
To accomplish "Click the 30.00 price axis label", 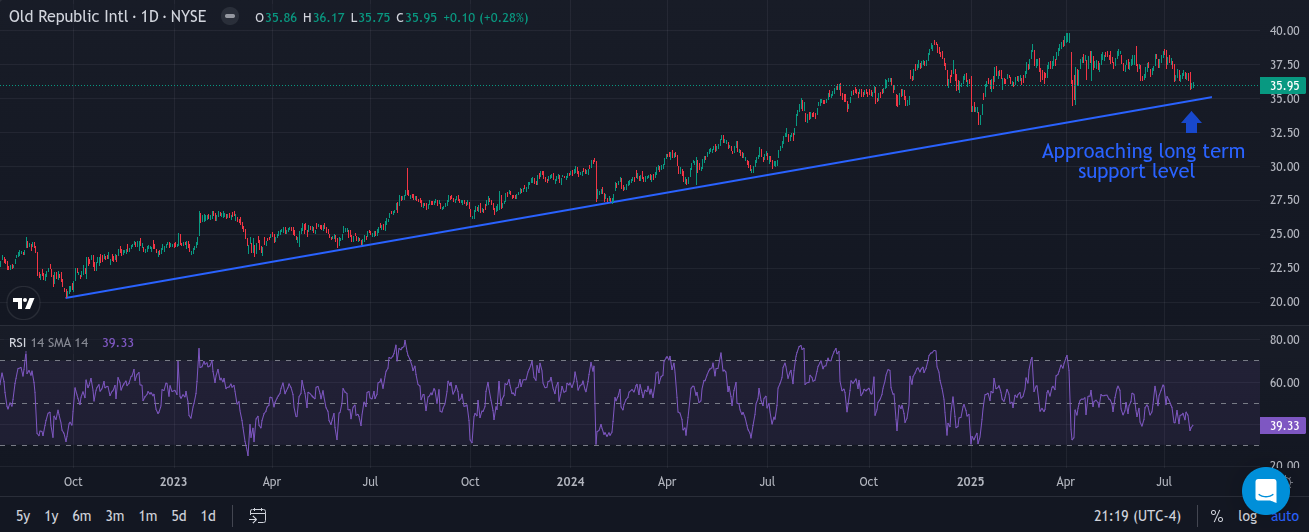I will tap(1284, 166).
